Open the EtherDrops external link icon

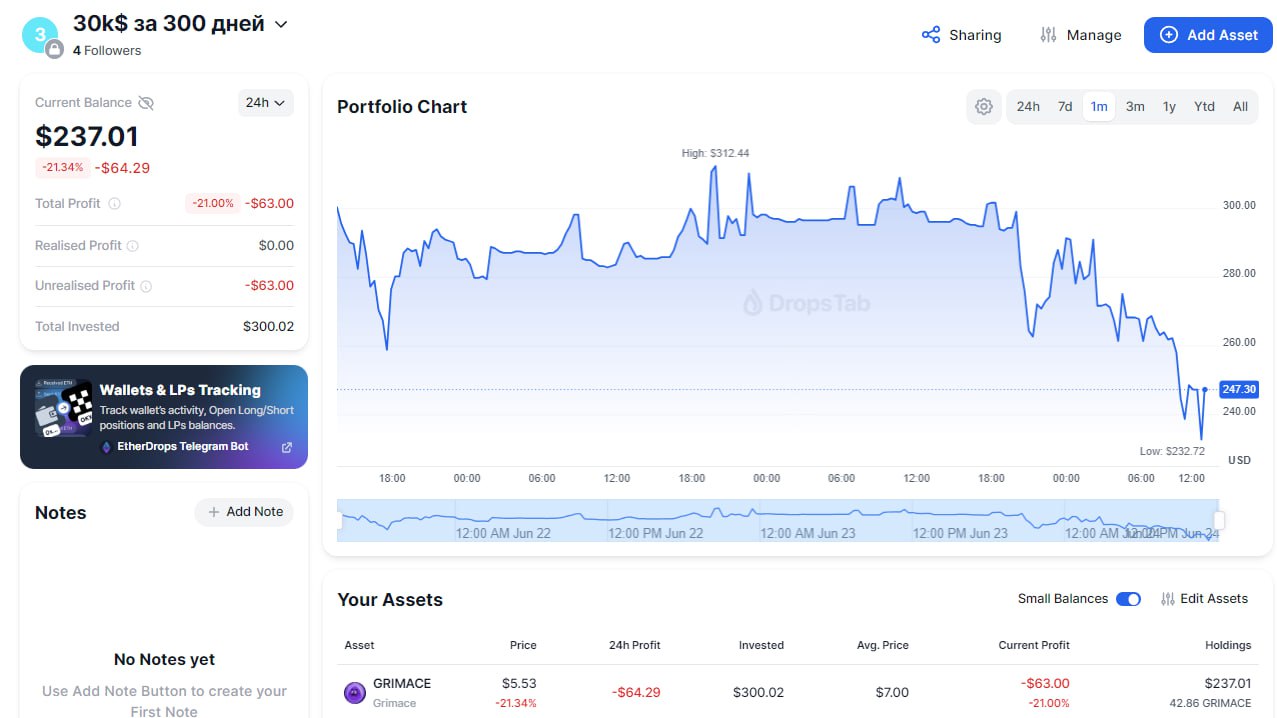(x=287, y=447)
